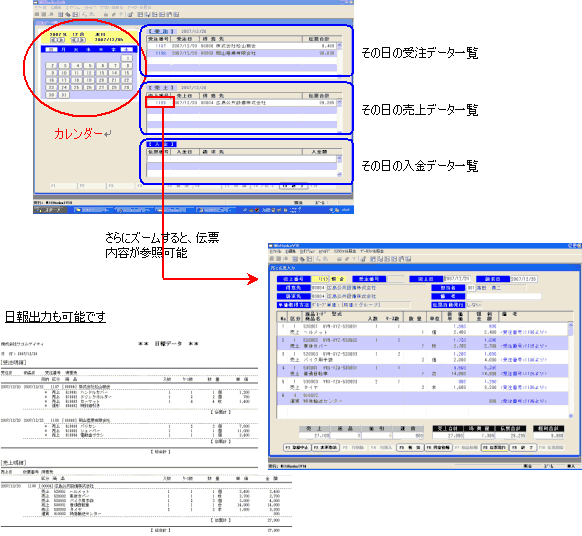Go to previous year in calendar header
This screenshot has height=536, width=582.
(53, 40)
